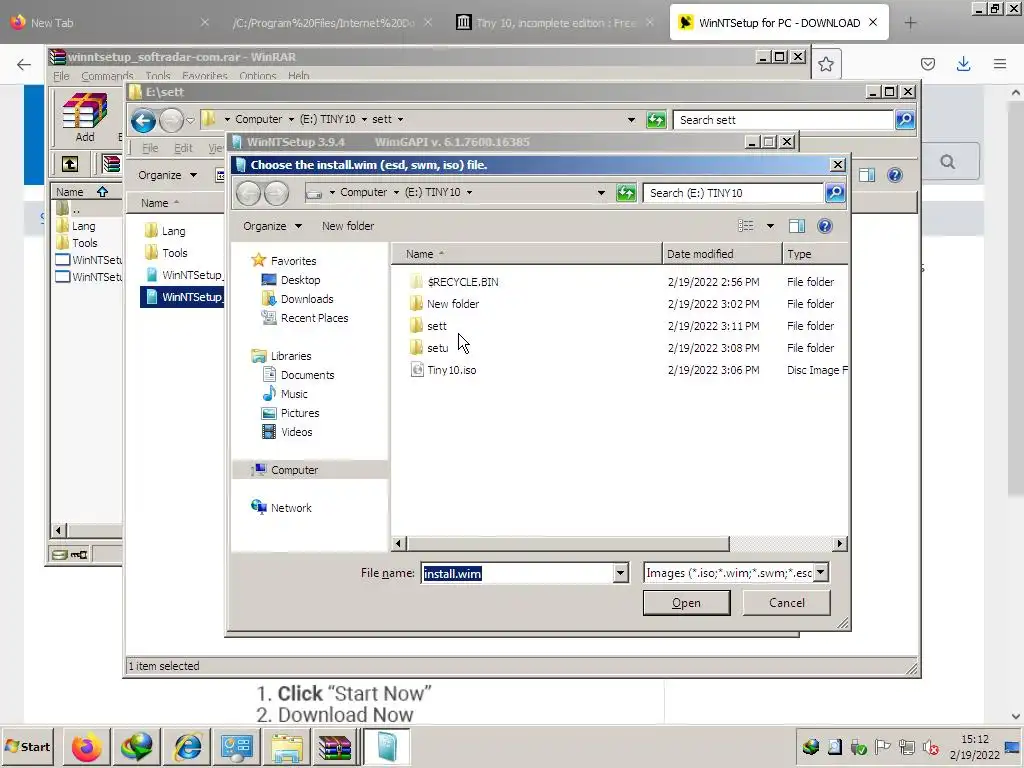The width and height of the screenshot is (1024, 768).
Task: Click the up-one-level icon in WinRAR
Action: tap(70, 164)
